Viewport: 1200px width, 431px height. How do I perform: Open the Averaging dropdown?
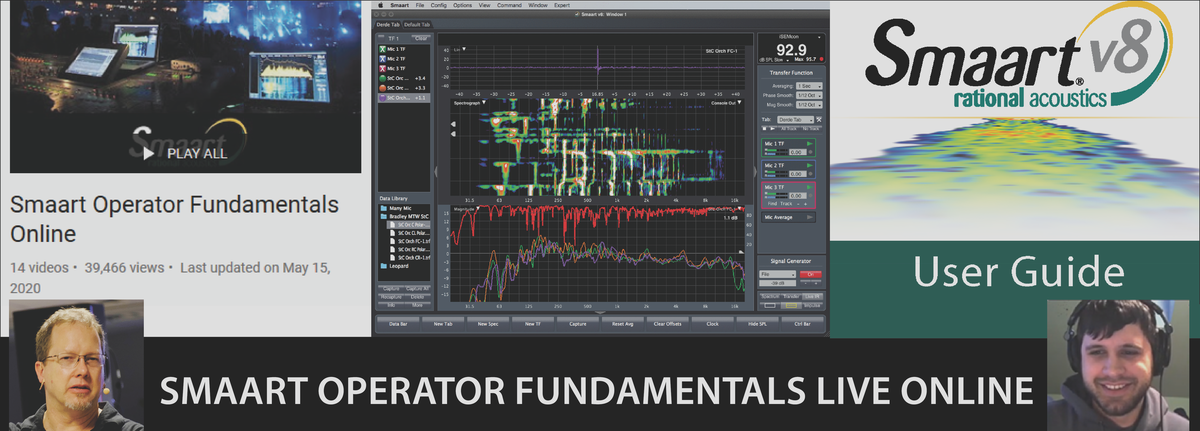(x=808, y=86)
